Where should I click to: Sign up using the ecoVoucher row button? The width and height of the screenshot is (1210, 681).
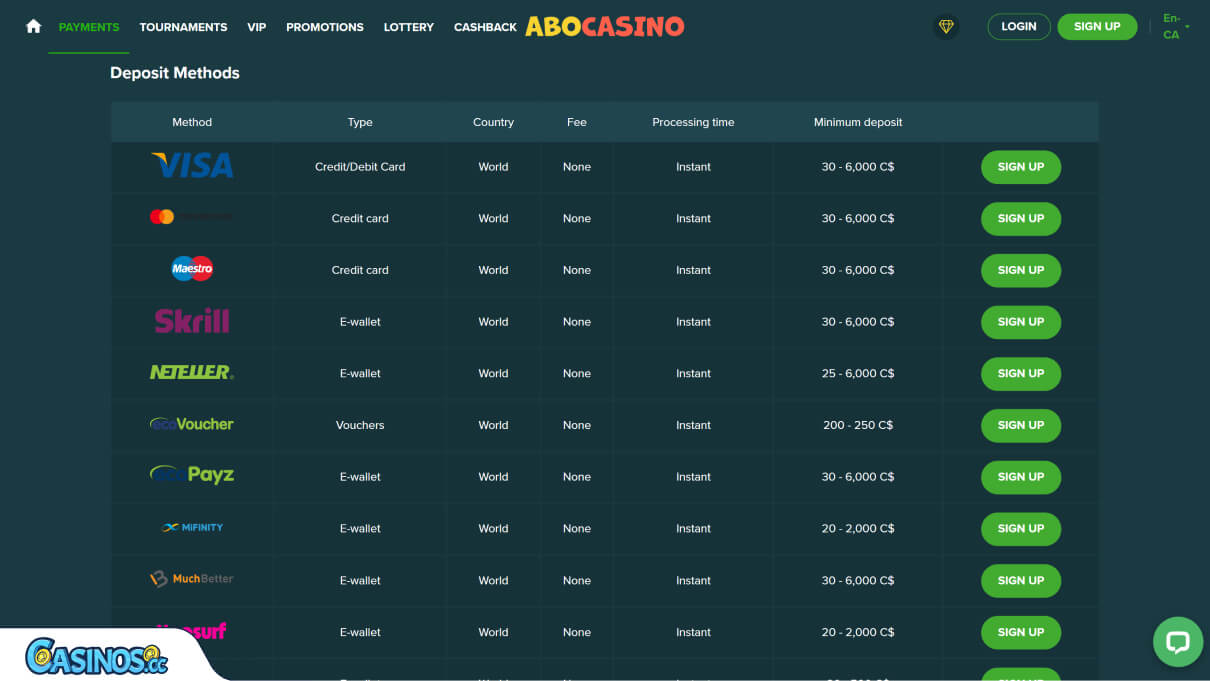coord(1021,425)
